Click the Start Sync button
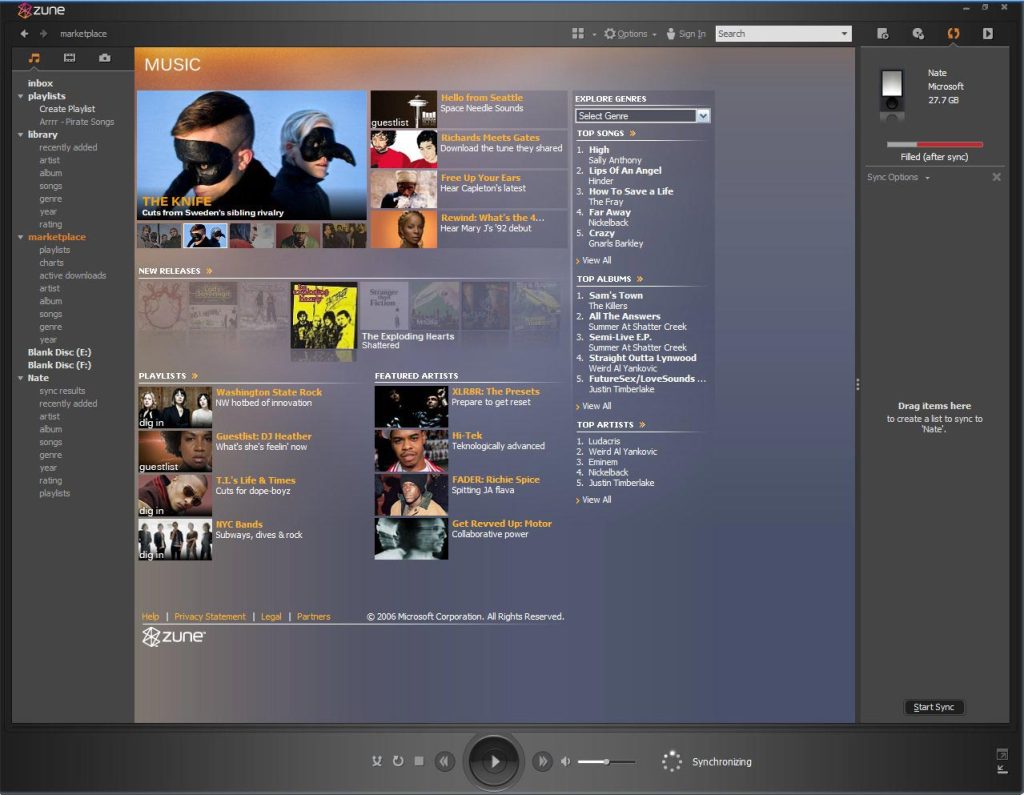The width and height of the screenshot is (1024, 795). (934, 707)
